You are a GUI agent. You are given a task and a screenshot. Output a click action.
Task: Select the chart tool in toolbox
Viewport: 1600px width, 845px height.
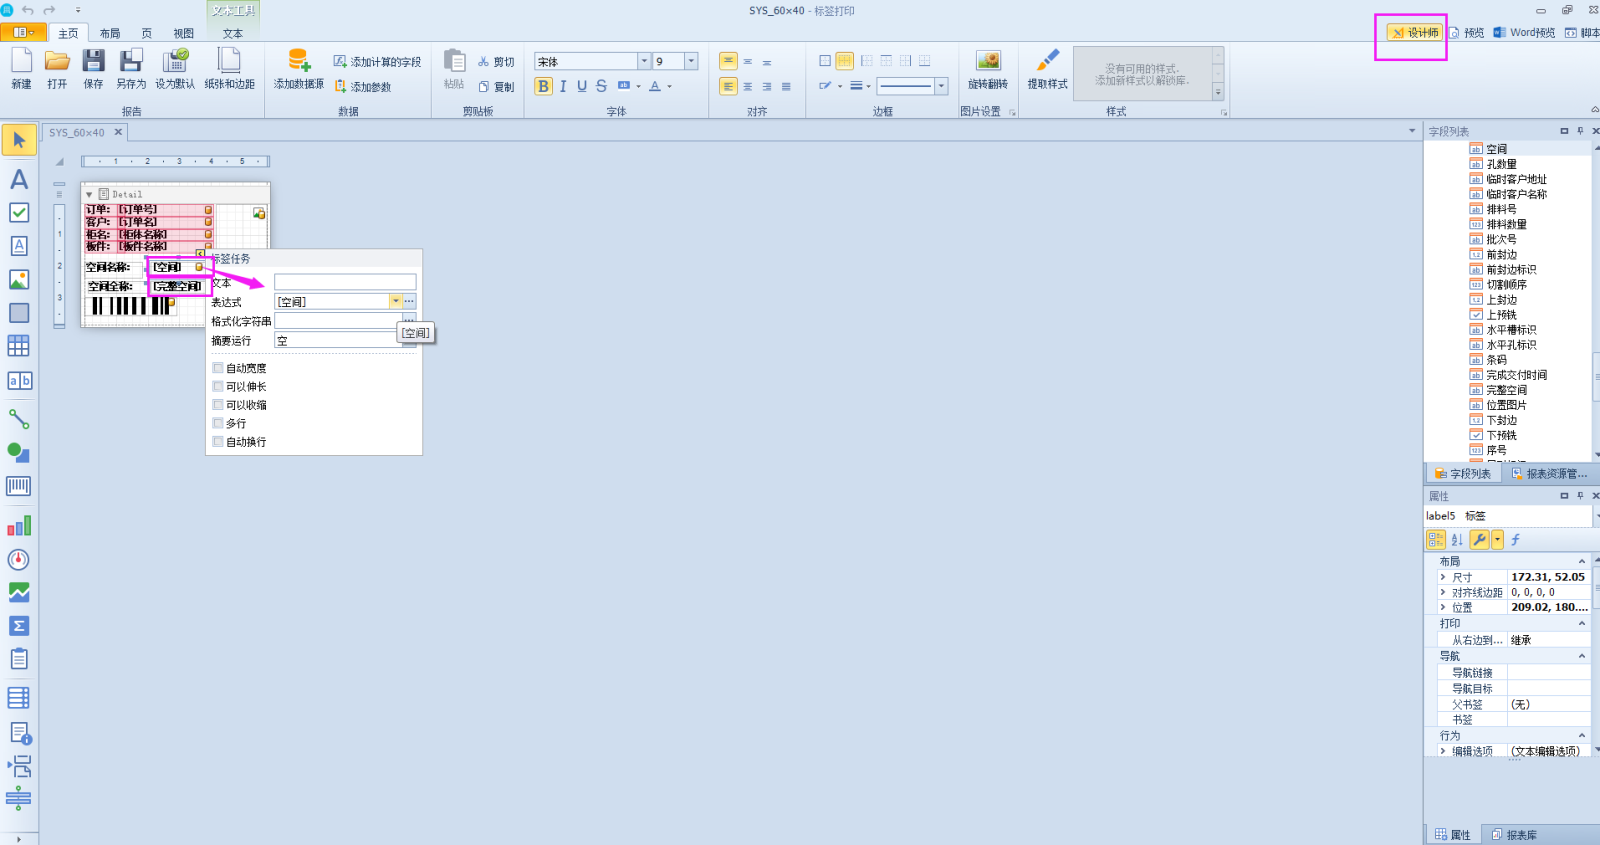point(19,526)
